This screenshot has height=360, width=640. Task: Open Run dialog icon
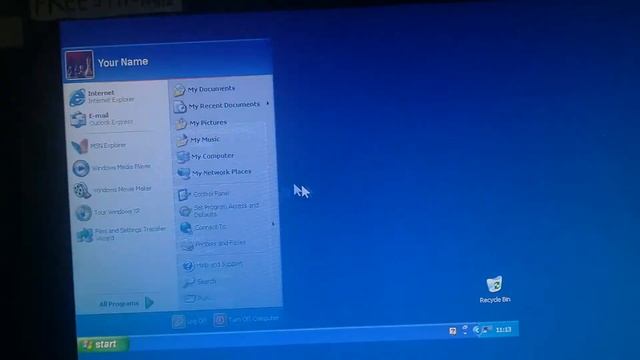tap(190, 299)
